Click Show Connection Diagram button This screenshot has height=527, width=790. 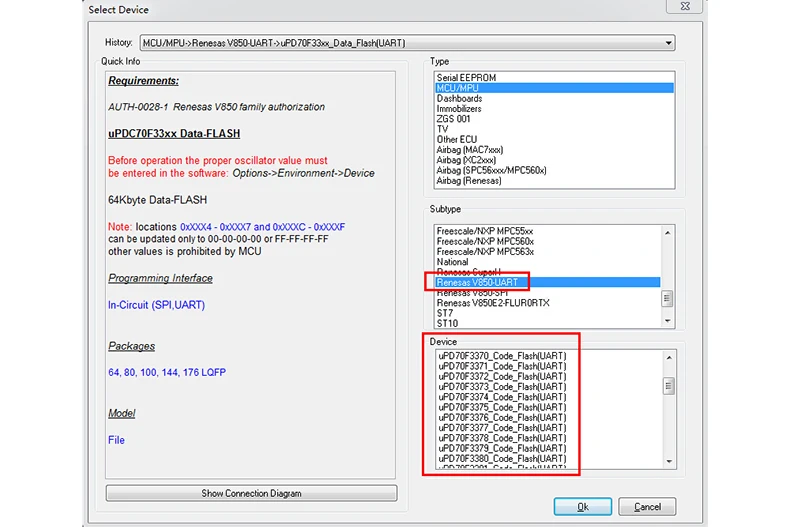click(251, 493)
